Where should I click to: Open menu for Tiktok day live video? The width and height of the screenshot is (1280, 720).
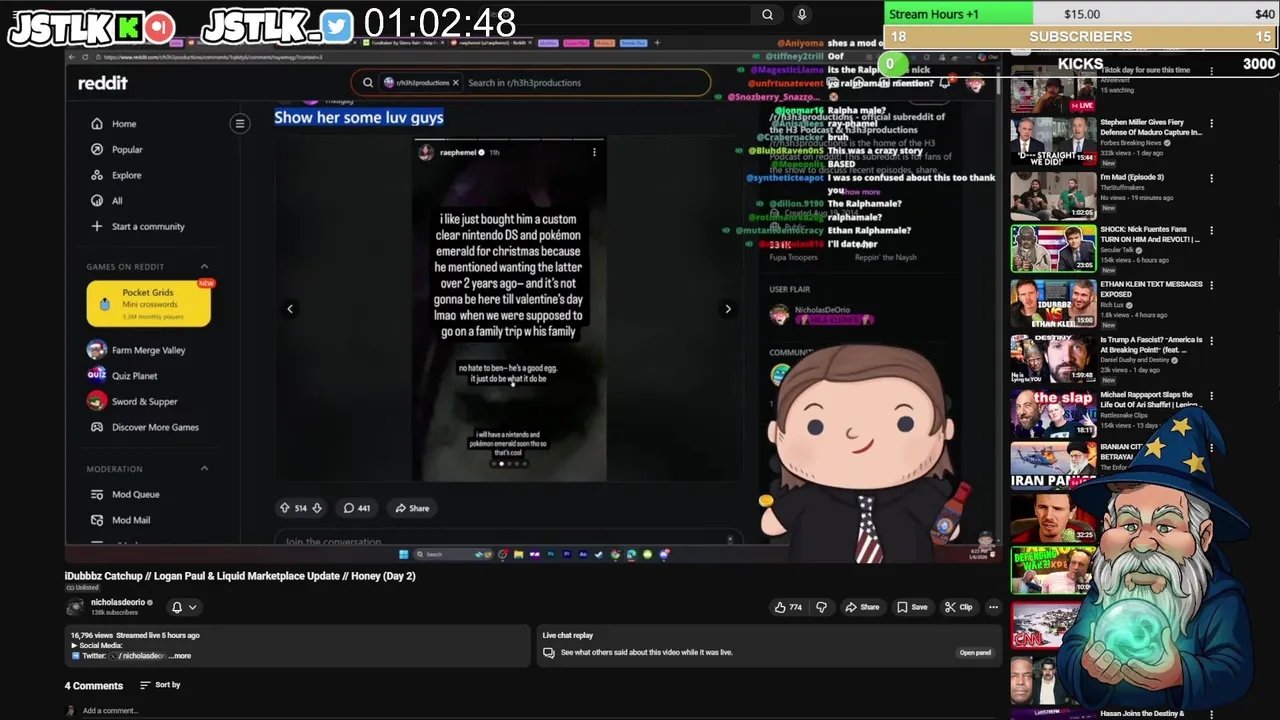tap(1211, 71)
